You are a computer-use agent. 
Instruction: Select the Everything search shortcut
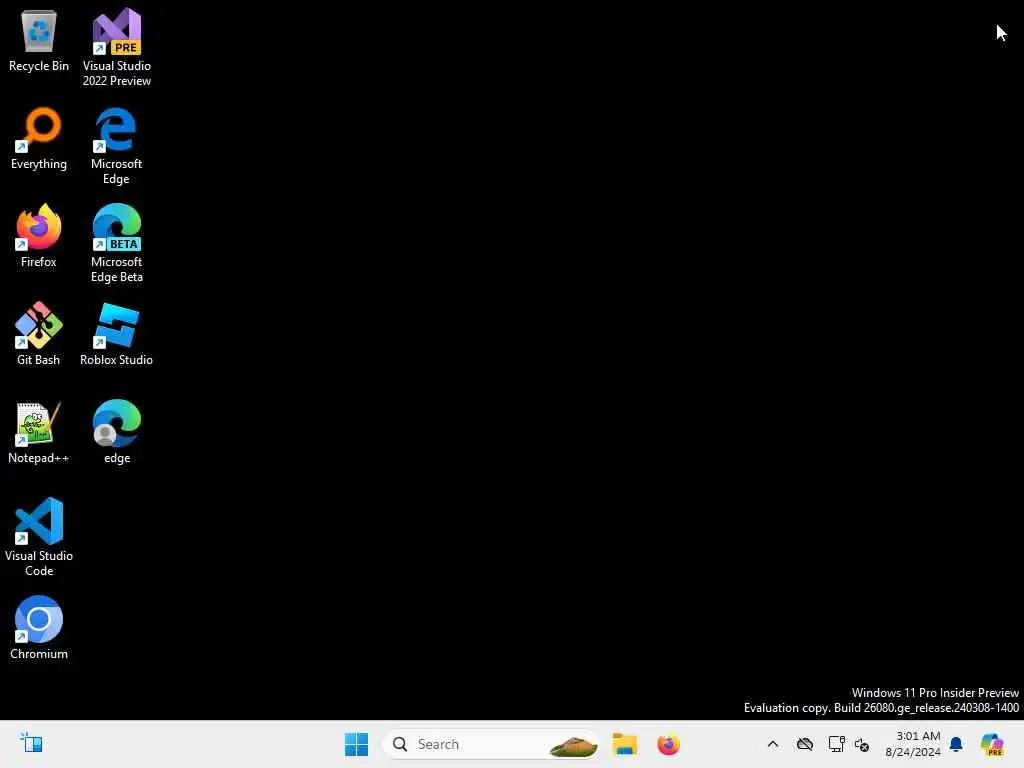(x=39, y=139)
